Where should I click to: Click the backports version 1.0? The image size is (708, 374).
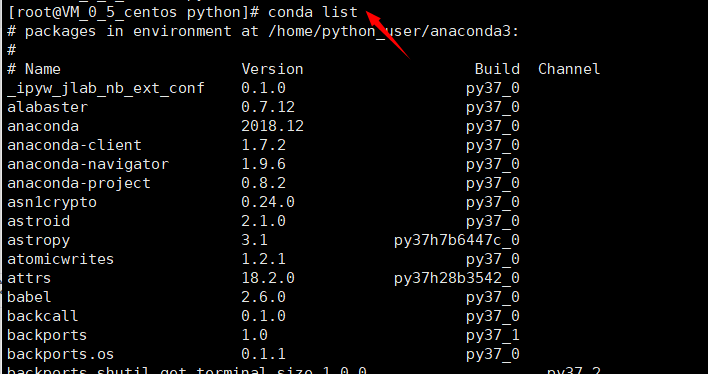pos(254,335)
